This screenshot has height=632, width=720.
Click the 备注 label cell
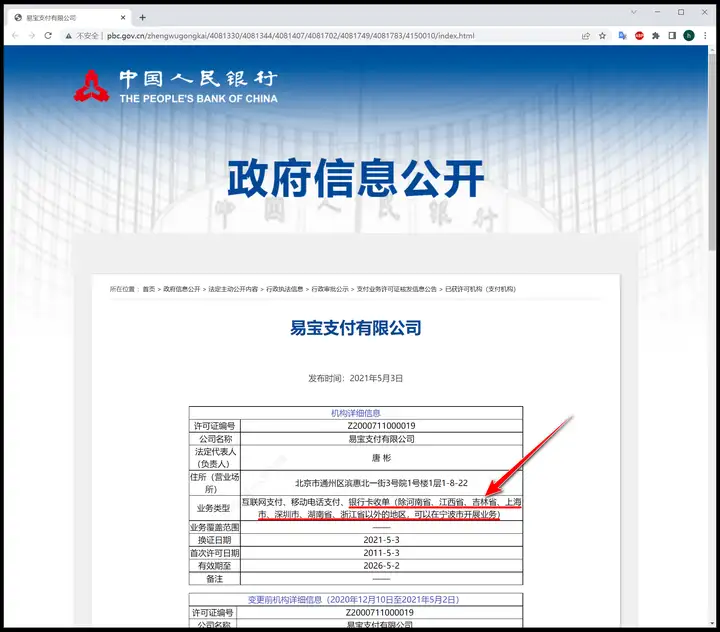coord(214,579)
